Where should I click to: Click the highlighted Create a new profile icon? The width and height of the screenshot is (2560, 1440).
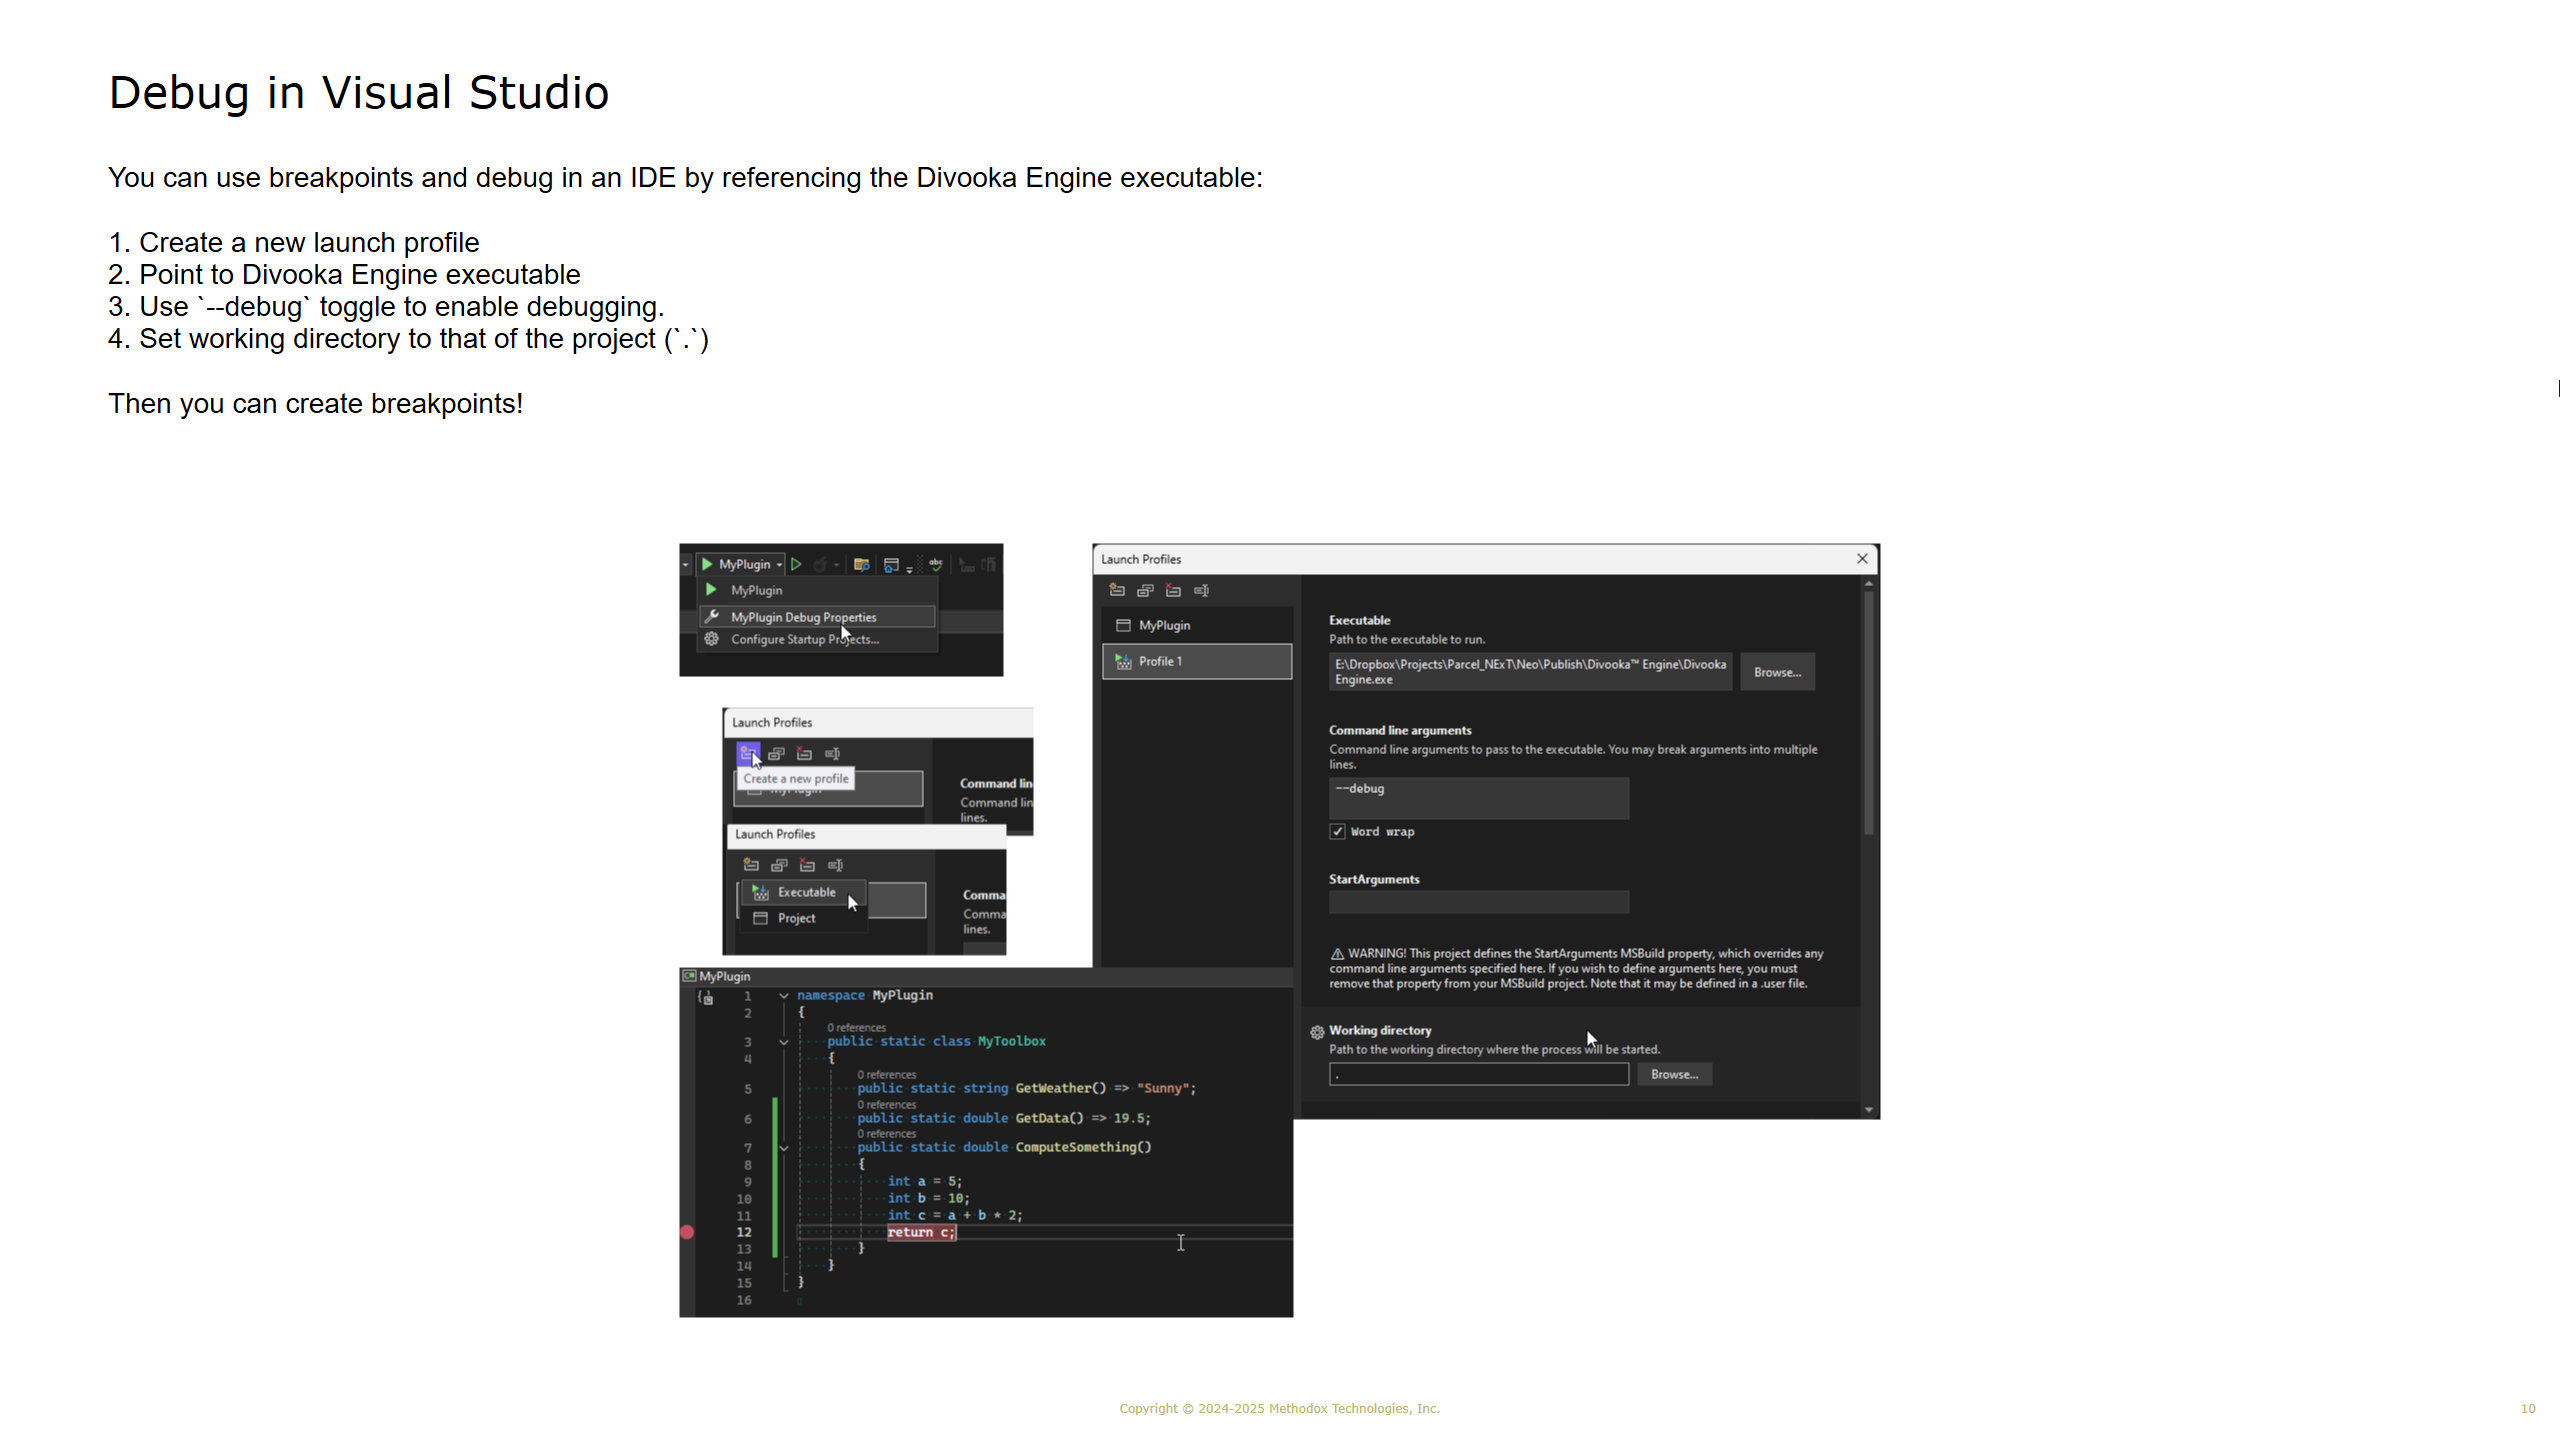[x=748, y=753]
